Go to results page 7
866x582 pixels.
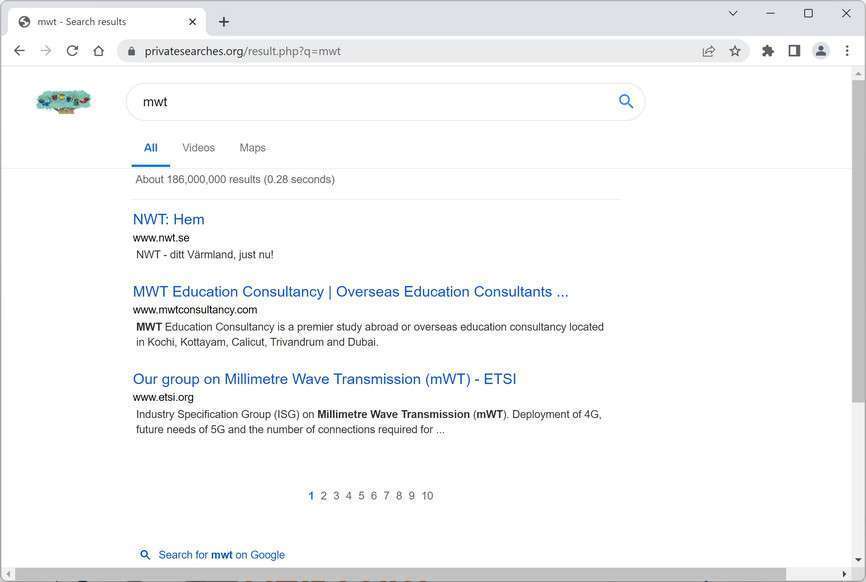click(x=386, y=496)
